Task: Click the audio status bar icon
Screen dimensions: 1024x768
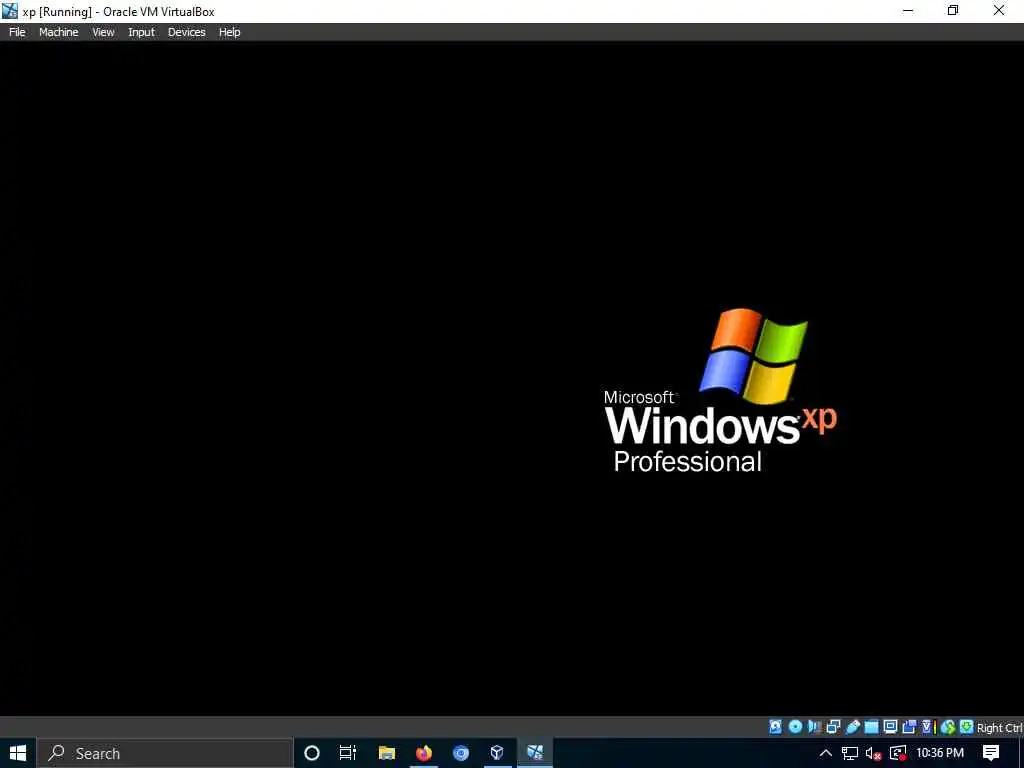Action: click(814, 727)
